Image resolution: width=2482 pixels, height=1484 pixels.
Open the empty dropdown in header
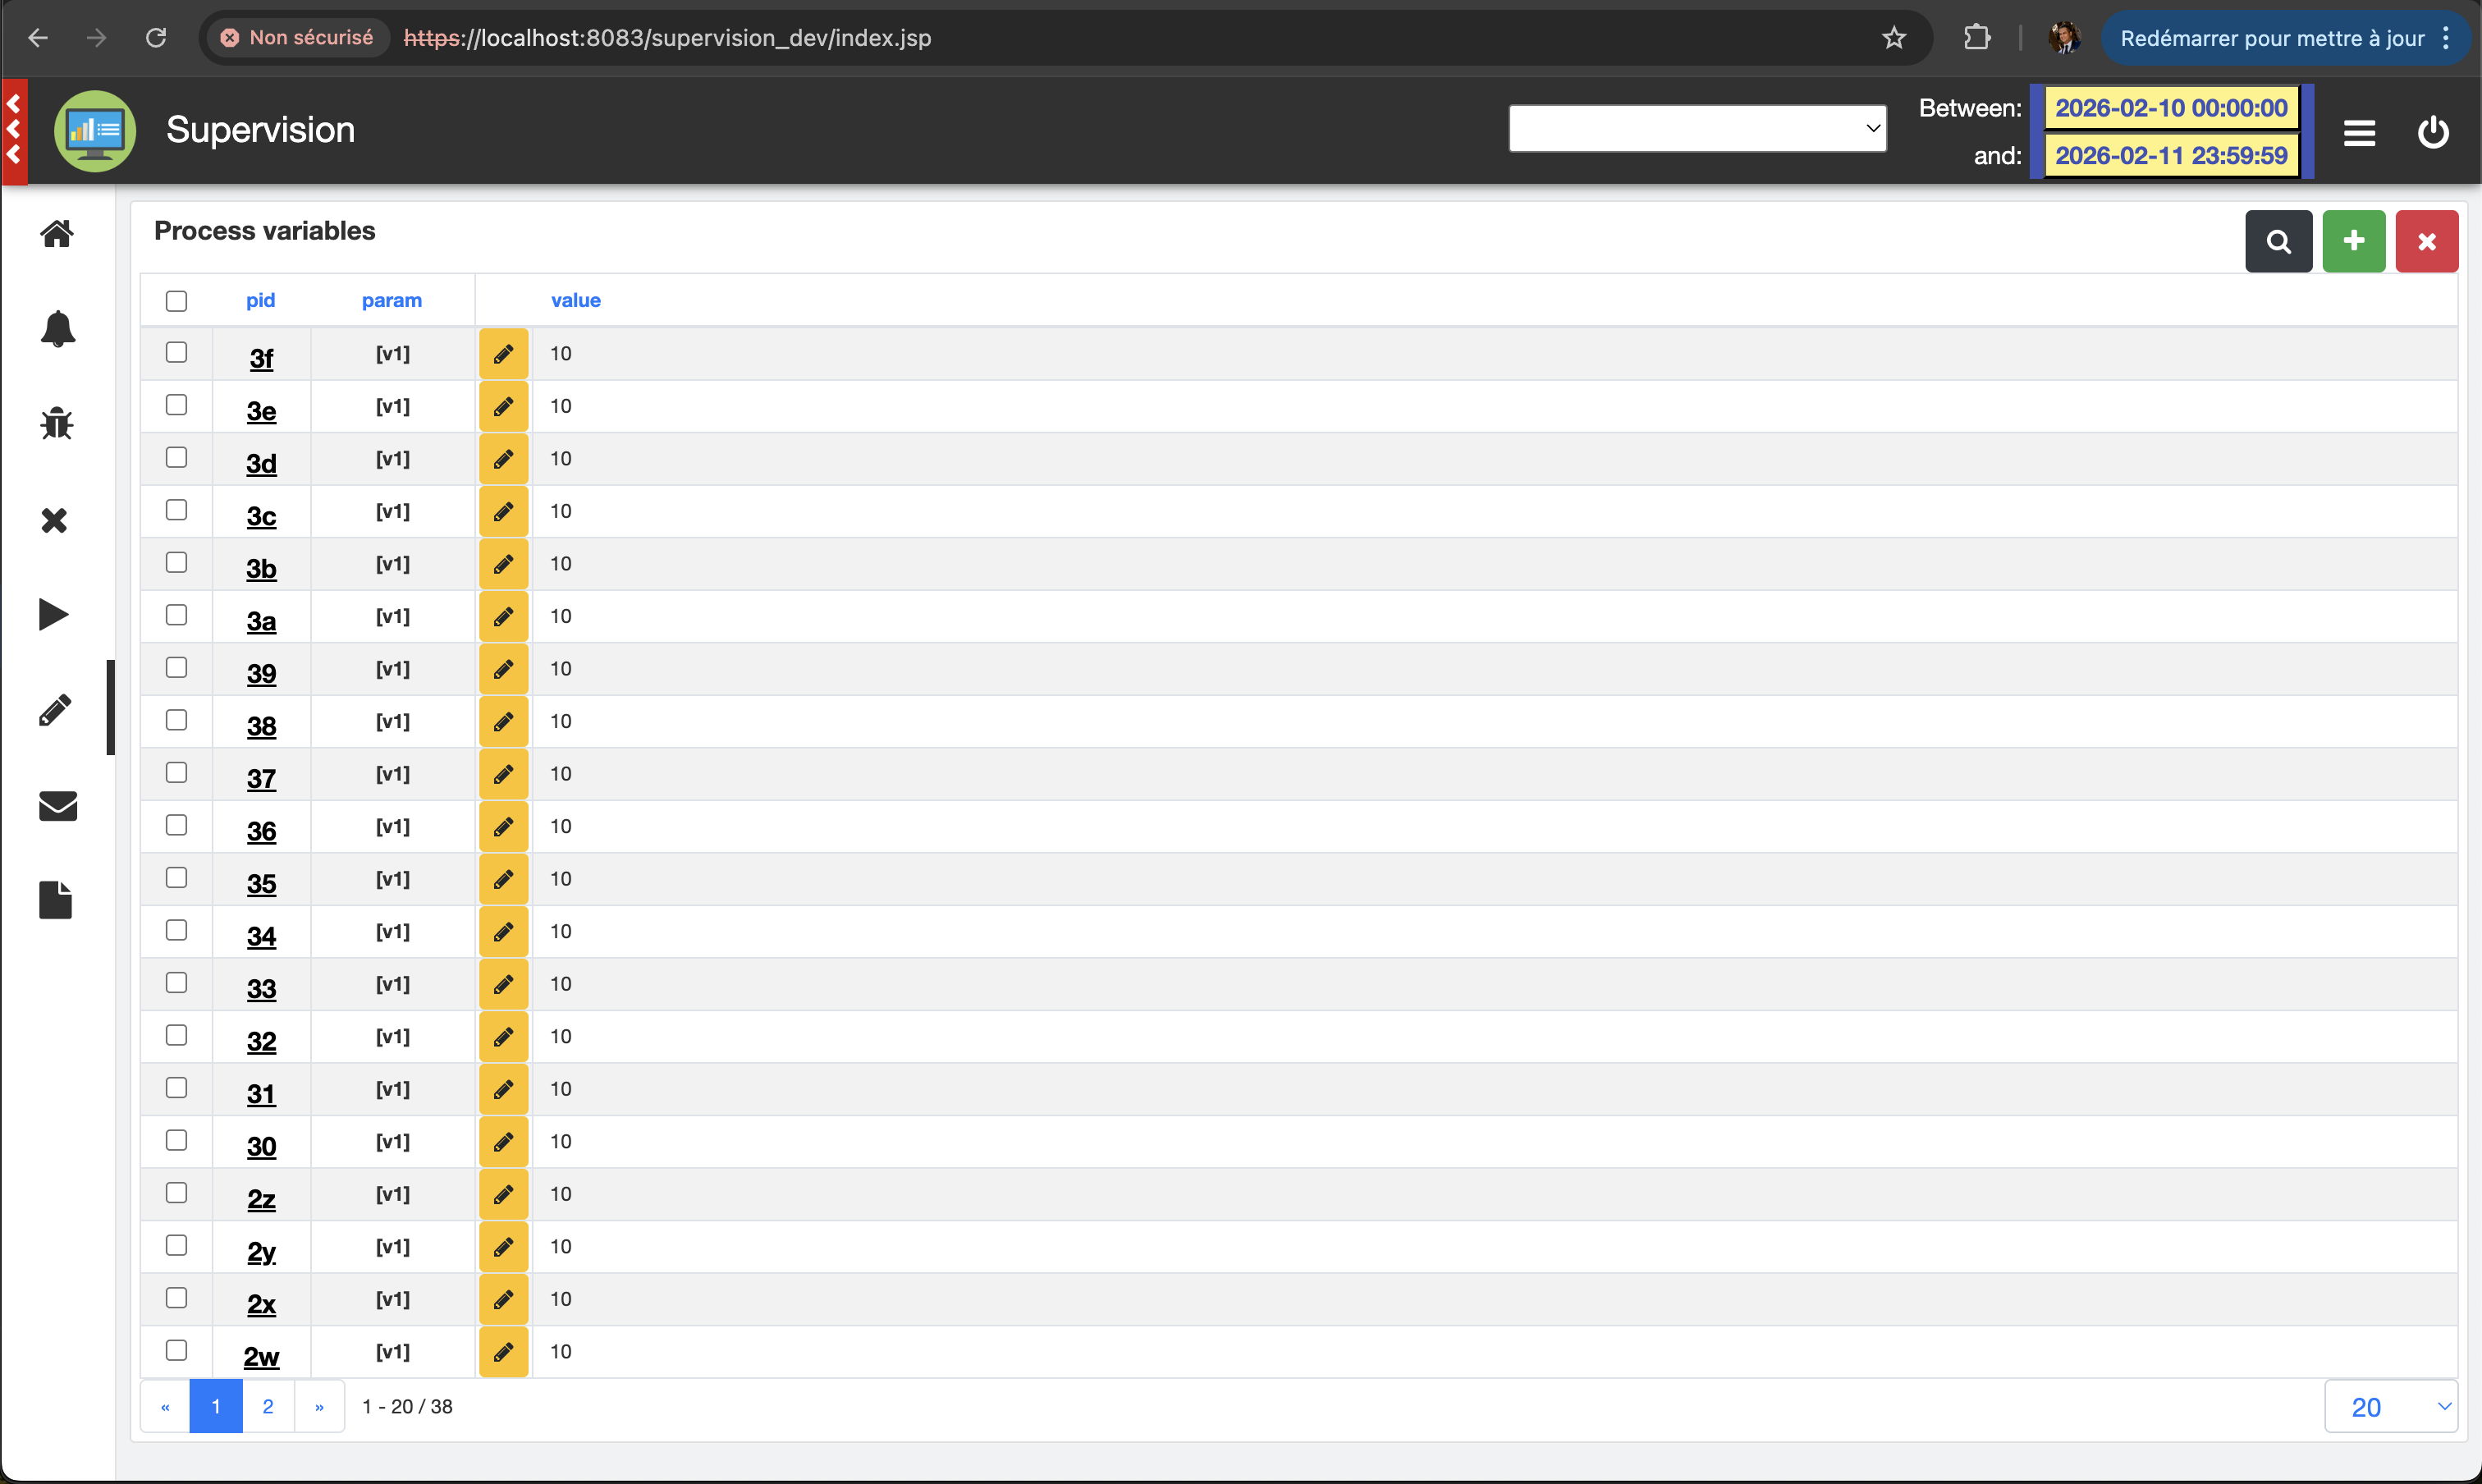click(1697, 129)
